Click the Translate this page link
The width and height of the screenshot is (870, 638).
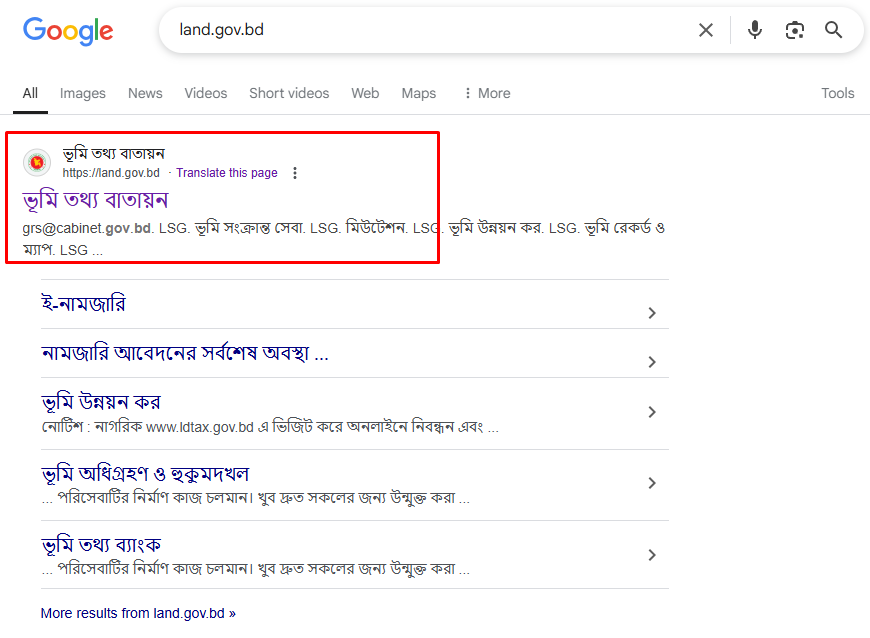(x=227, y=173)
